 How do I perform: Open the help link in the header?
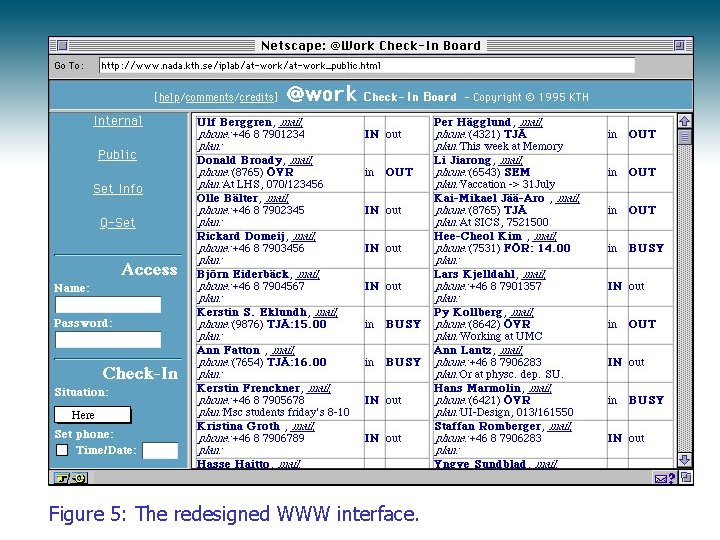(170, 97)
